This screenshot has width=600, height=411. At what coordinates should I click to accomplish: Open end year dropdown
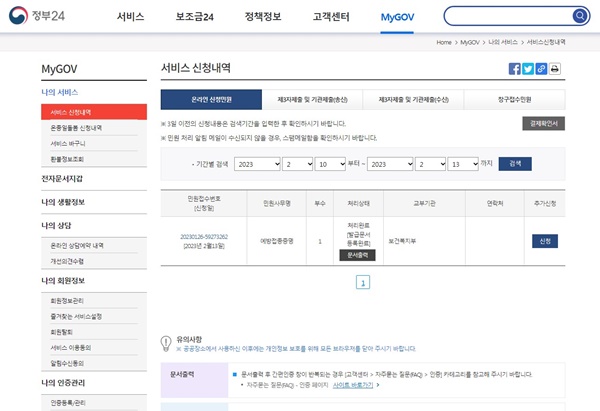390,164
